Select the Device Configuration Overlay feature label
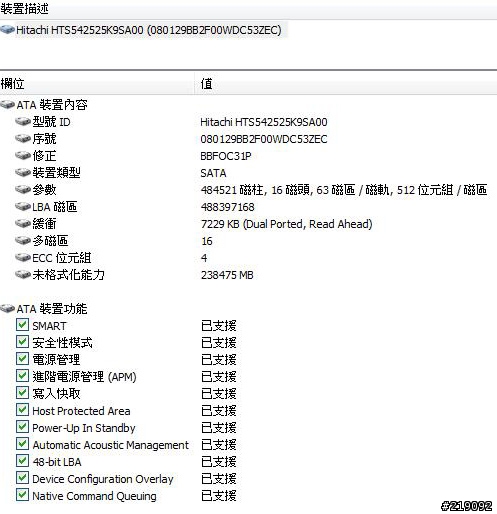 [x=103, y=479]
